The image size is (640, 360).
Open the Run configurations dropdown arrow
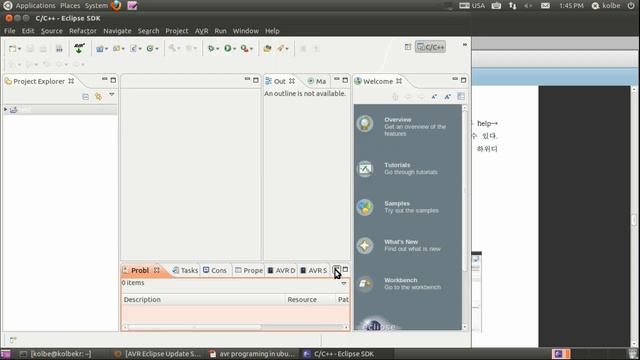point(234,49)
